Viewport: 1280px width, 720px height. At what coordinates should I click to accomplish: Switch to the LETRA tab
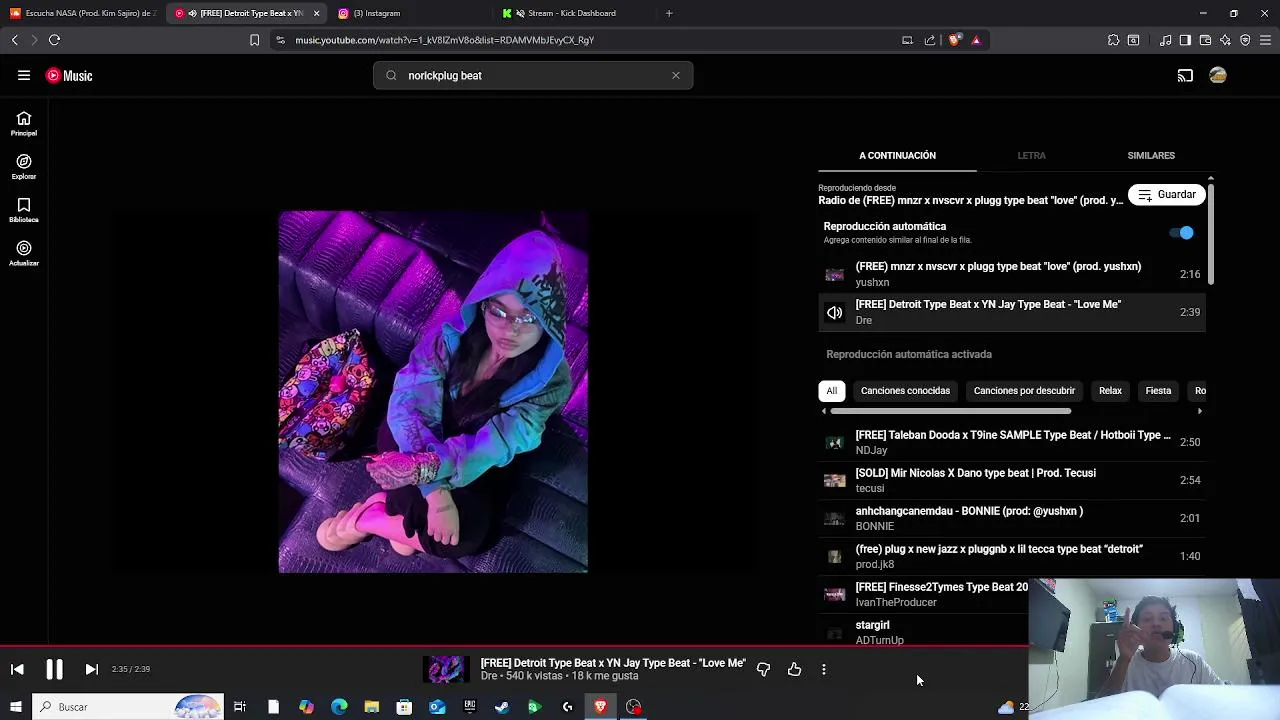(1031, 156)
